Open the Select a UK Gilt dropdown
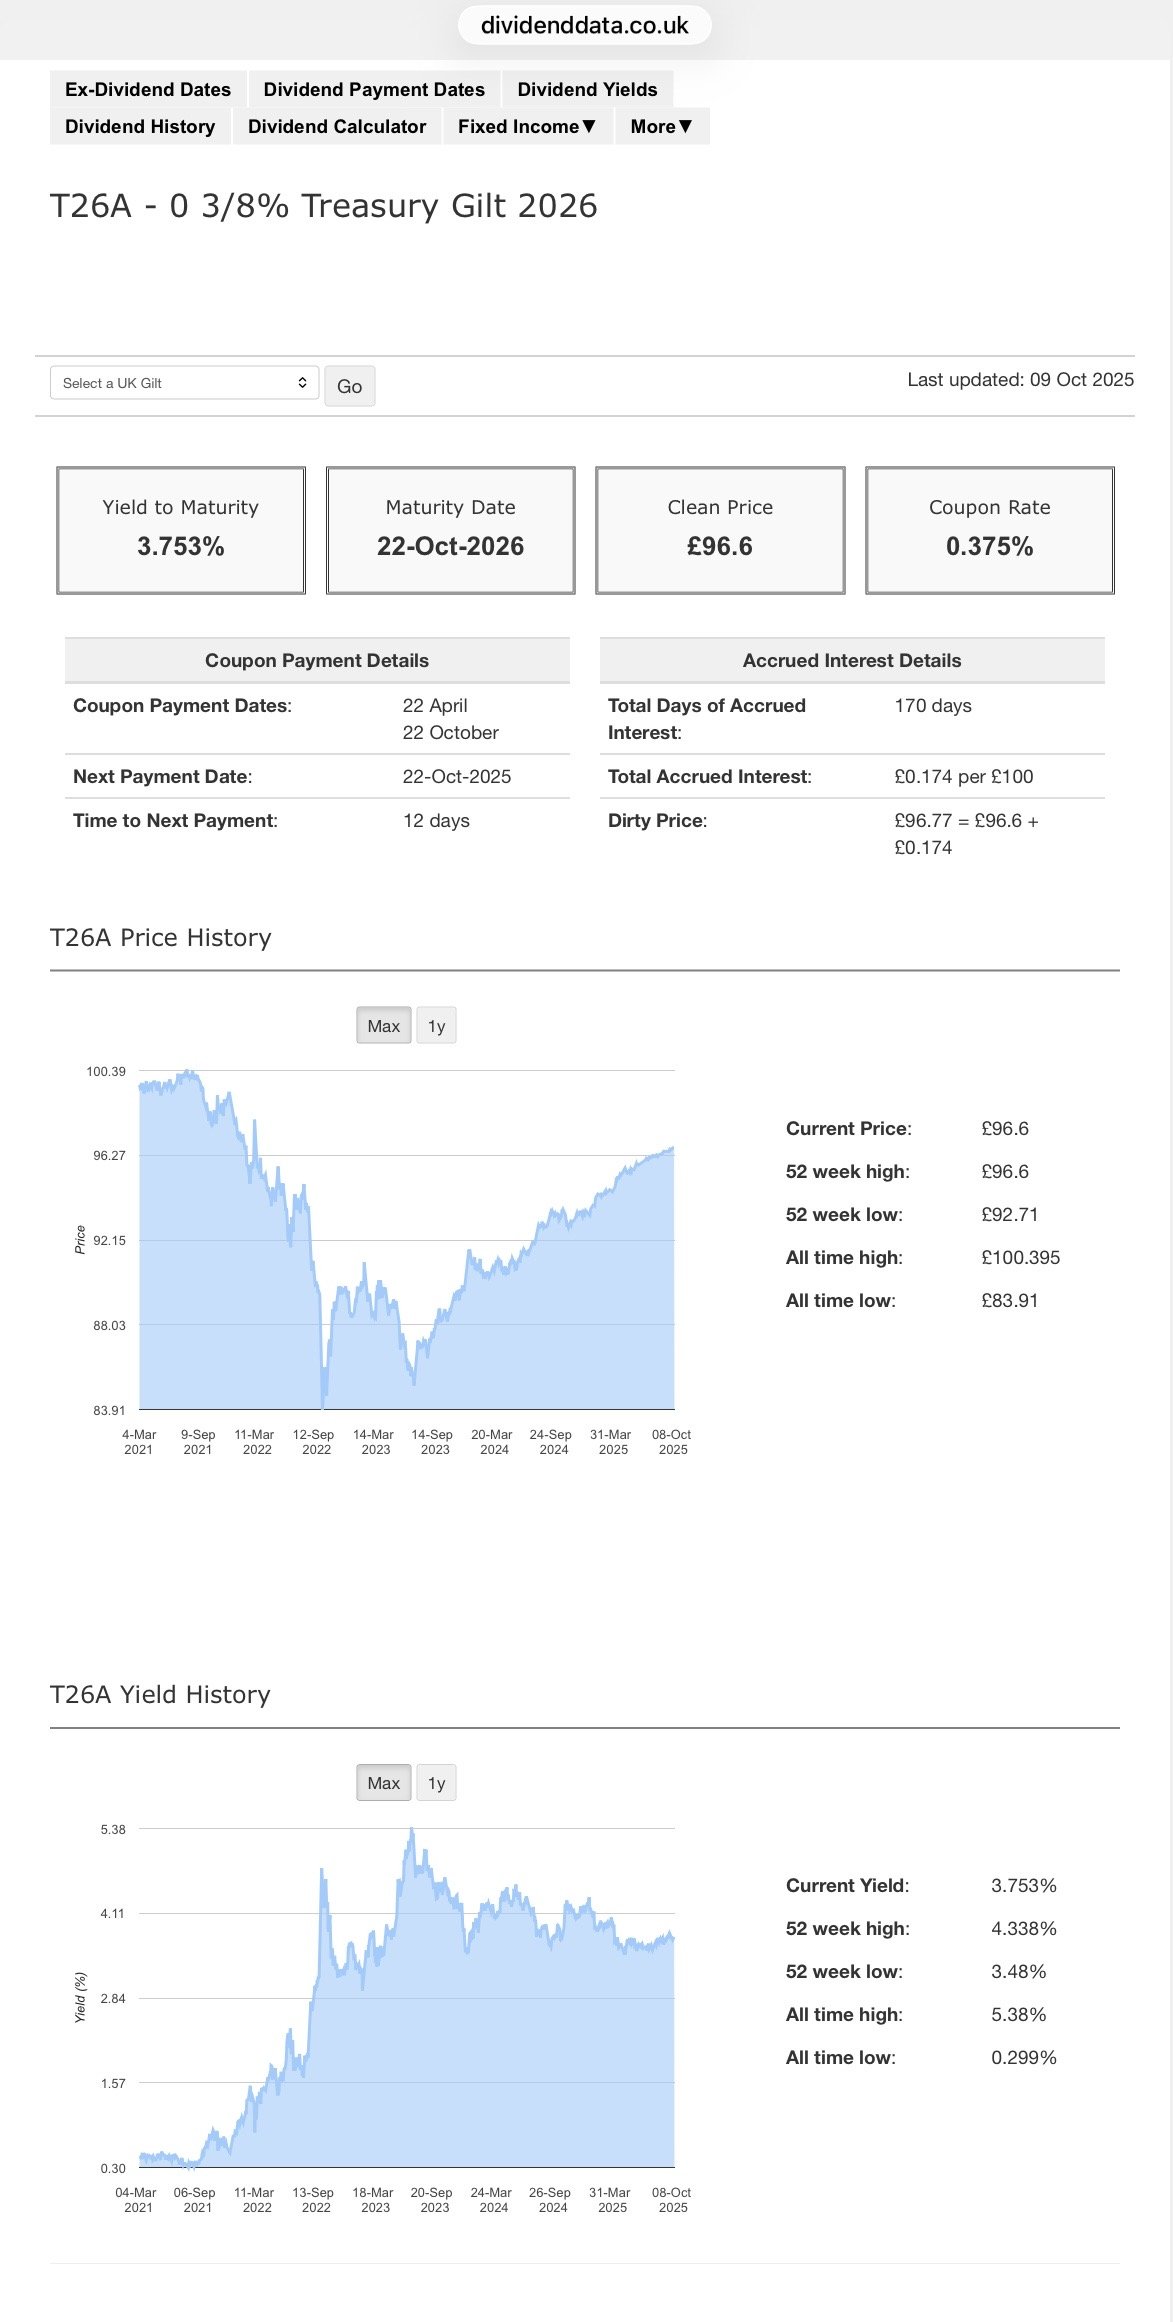 click(x=184, y=383)
